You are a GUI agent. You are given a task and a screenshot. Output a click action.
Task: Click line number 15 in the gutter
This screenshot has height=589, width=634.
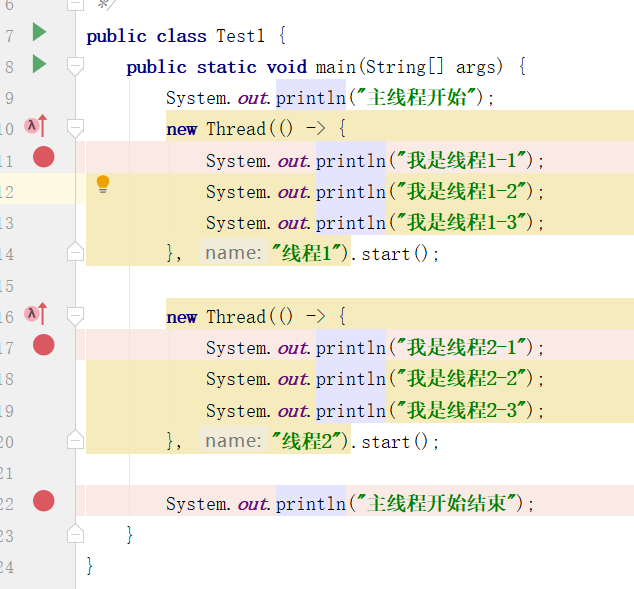click(x=7, y=286)
